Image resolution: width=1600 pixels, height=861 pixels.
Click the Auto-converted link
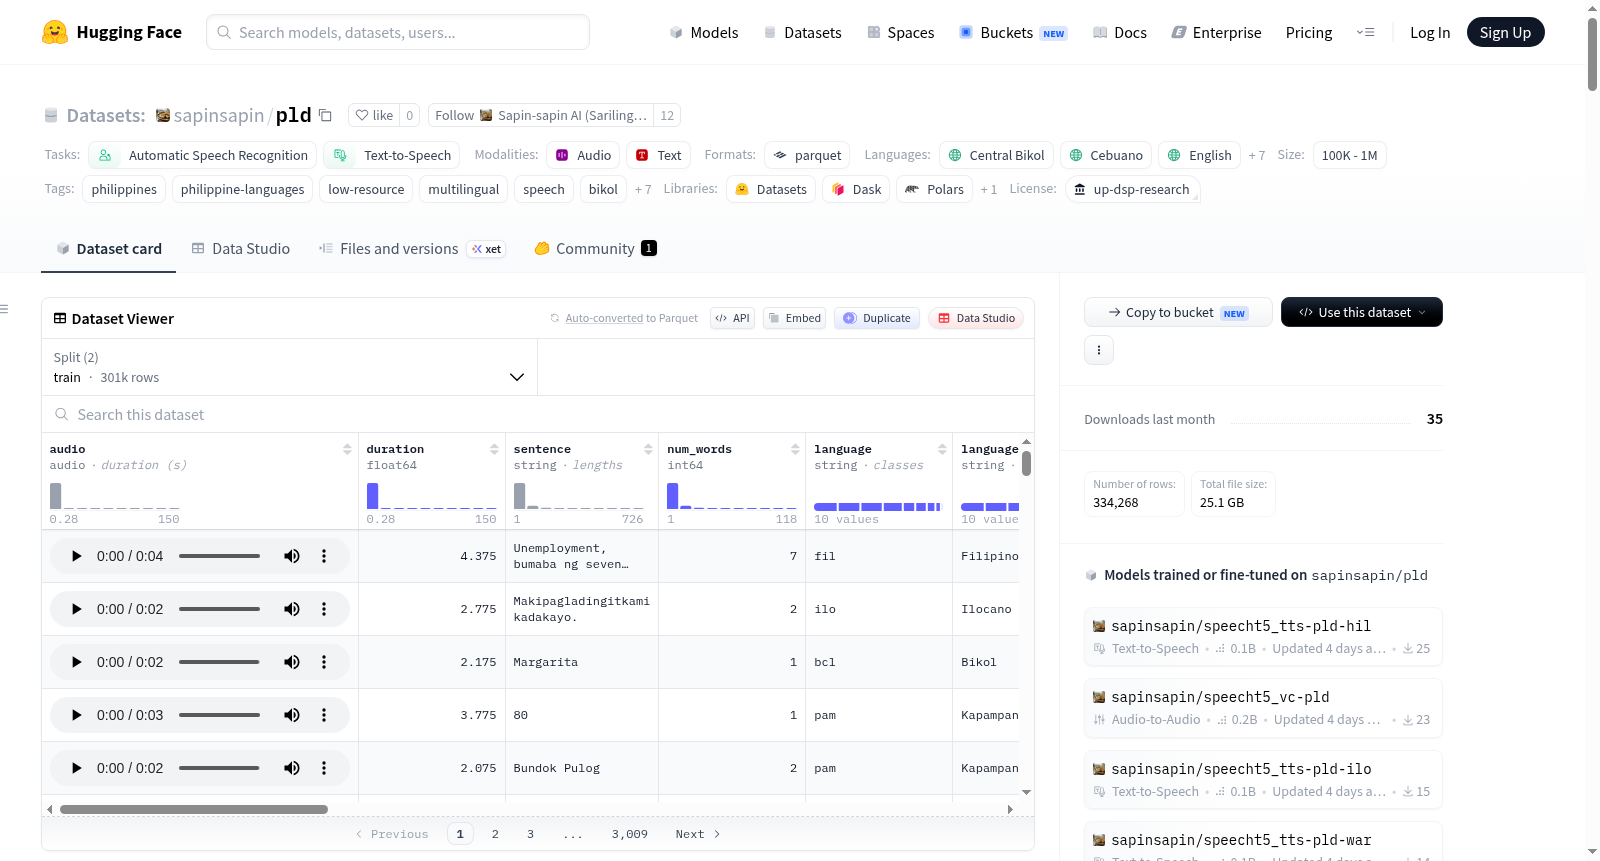(x=604, y=318)
